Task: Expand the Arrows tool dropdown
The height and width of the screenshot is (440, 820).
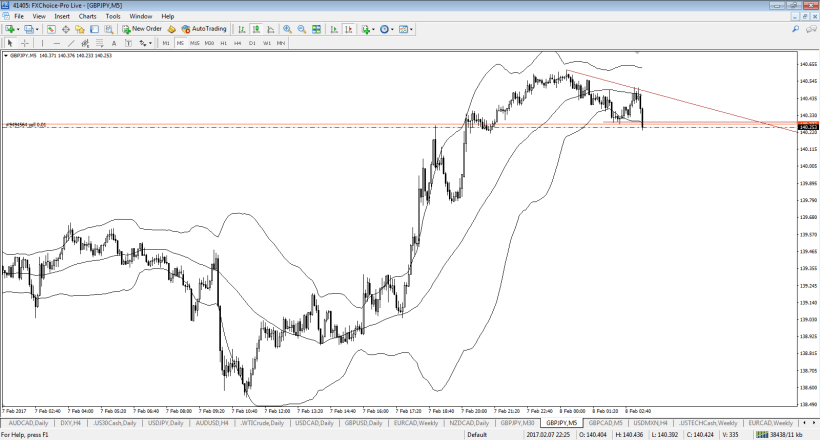Action: (x=150, y=43)
